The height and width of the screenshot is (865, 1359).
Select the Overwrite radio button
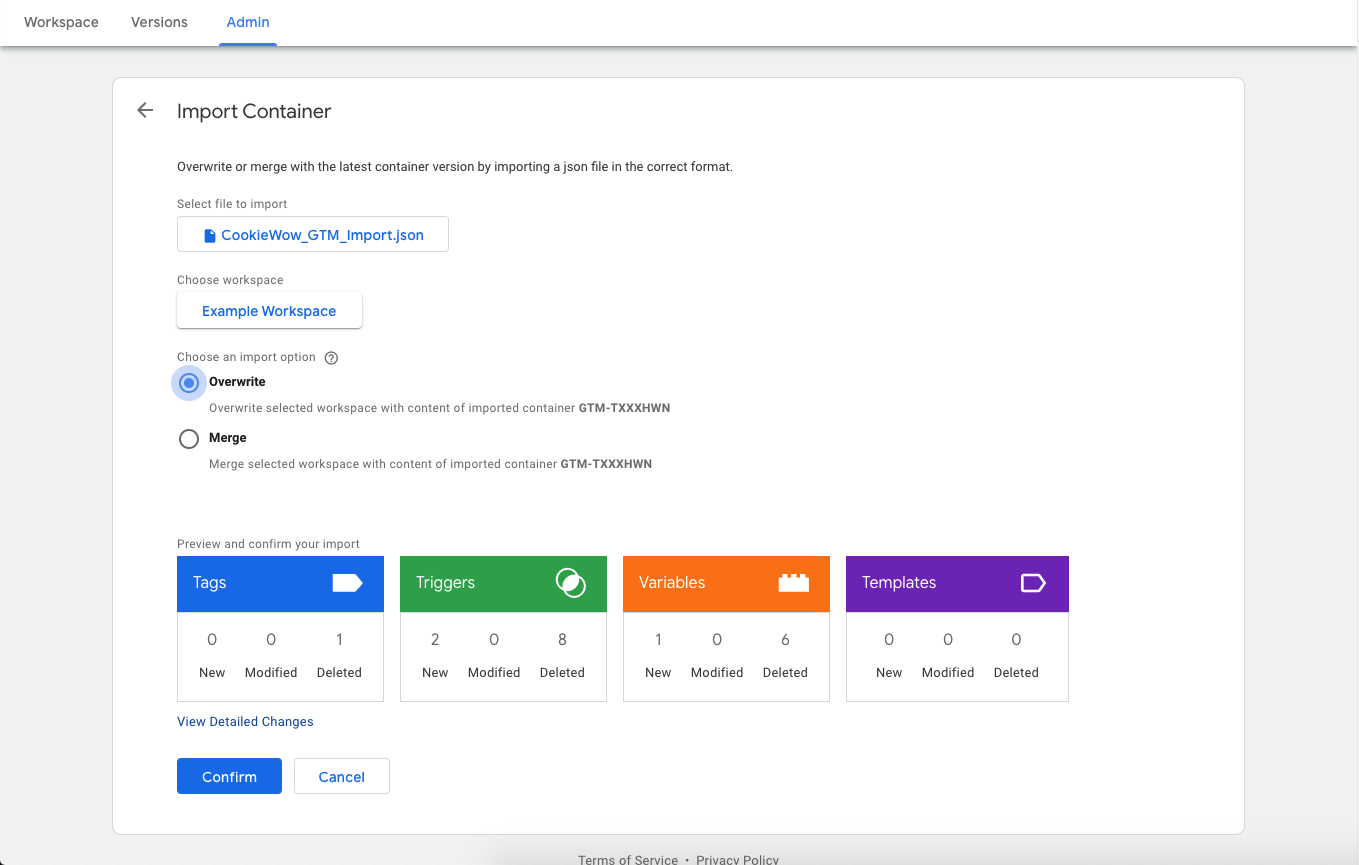pyautogui.click(x=189, y=382)
